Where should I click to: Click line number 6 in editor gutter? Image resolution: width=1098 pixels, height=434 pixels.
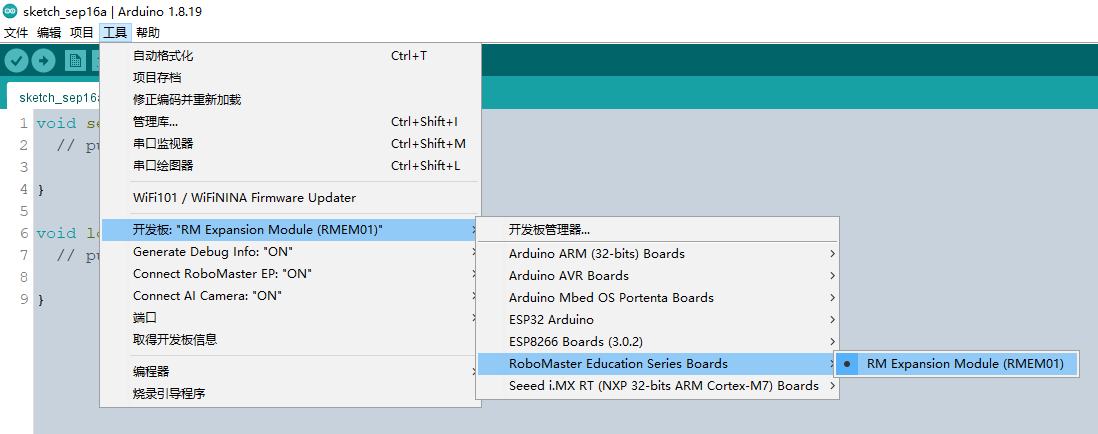click(x=24, y=233)
